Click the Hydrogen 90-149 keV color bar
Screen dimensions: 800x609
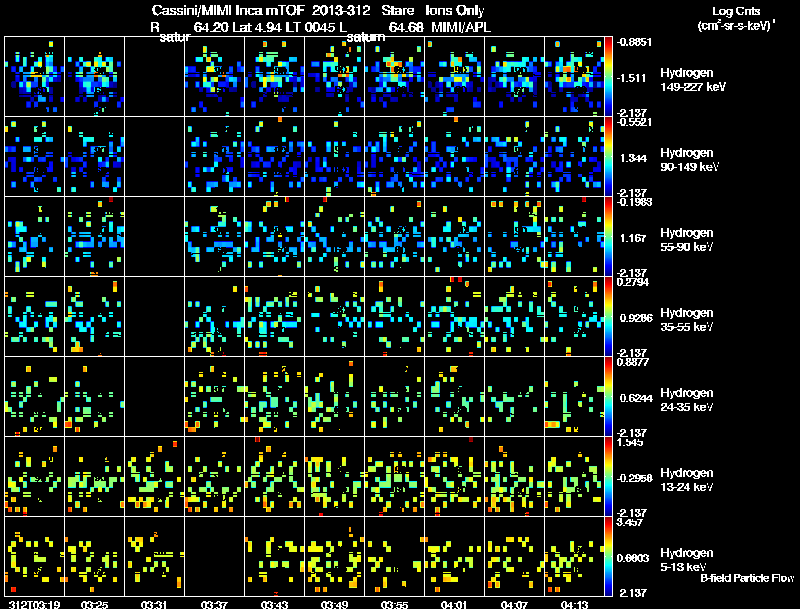608,156
